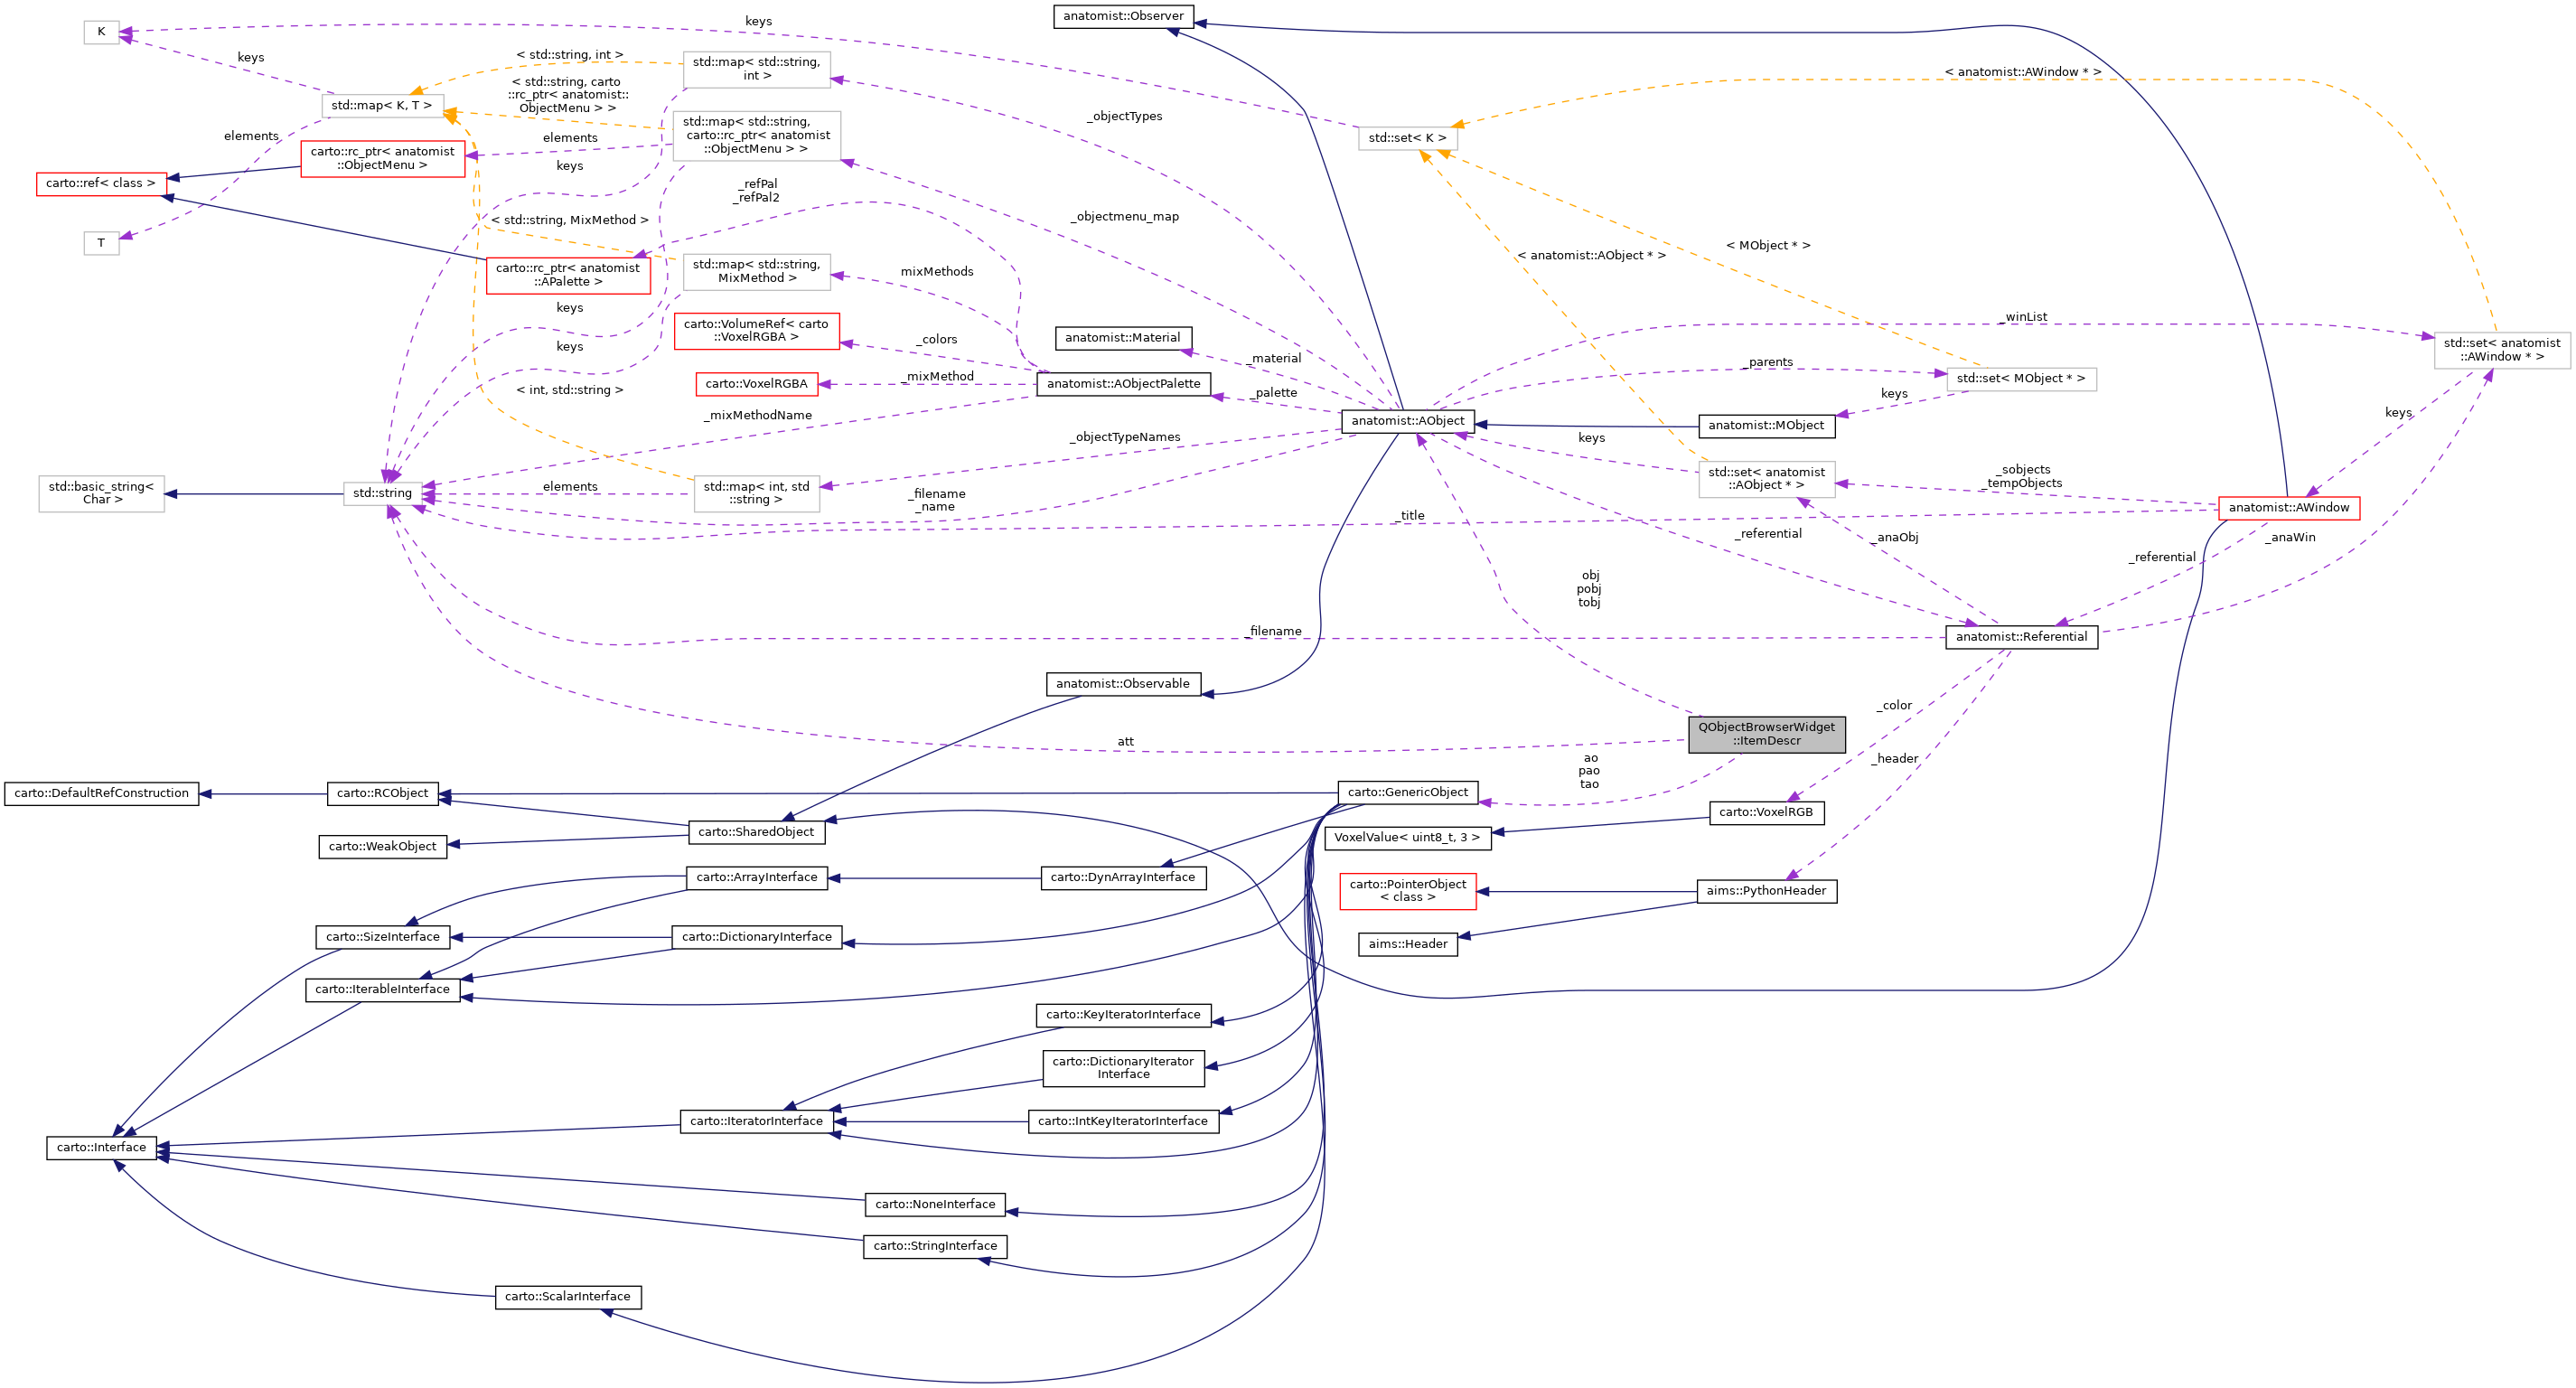Click the QObjectBrowserWidget::ItemDescr node

[x=1766, y=734]
